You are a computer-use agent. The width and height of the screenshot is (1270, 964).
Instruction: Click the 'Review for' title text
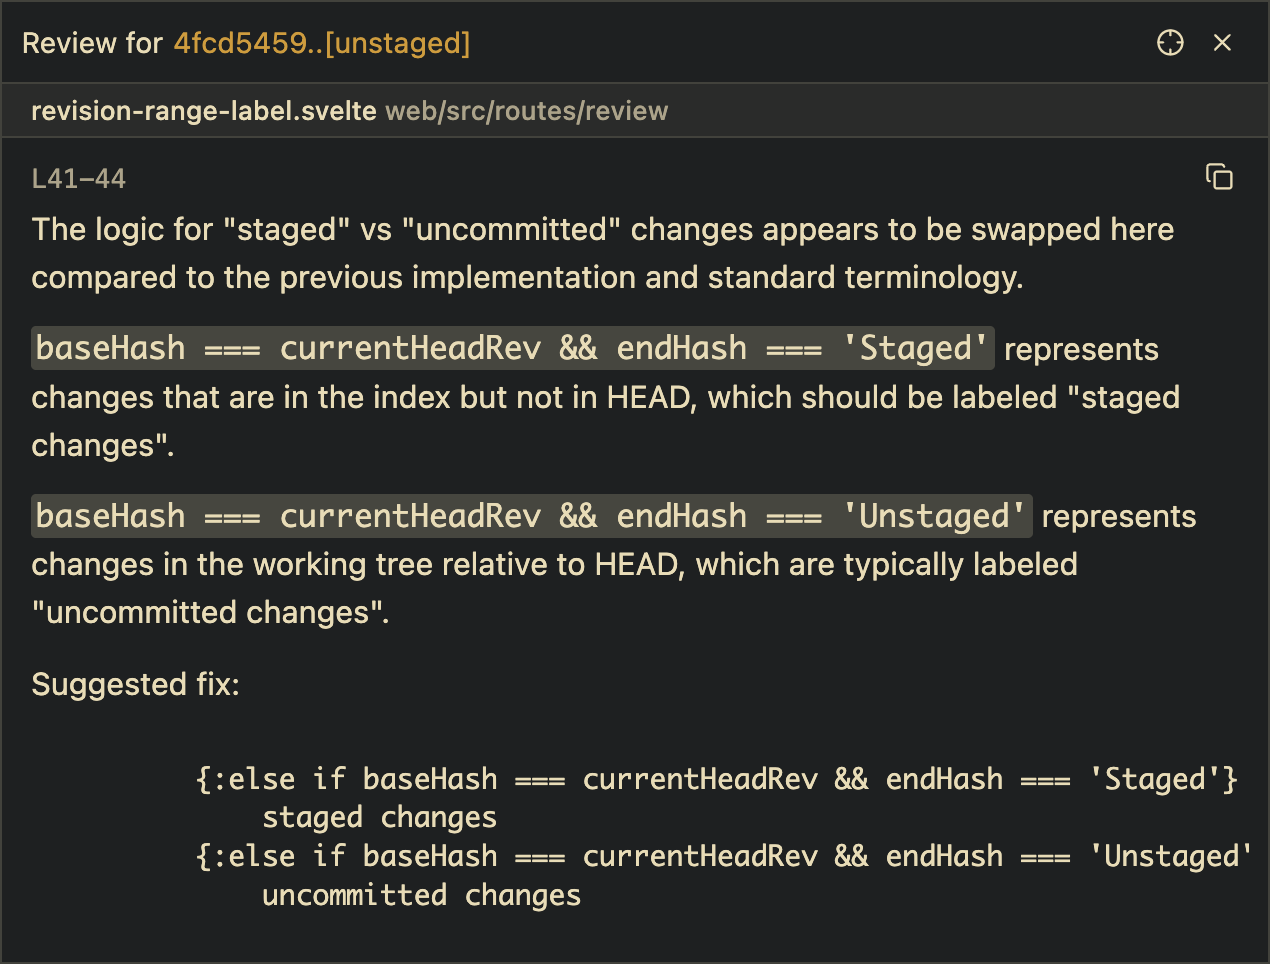pyautogui.click(x=92, y=43)
